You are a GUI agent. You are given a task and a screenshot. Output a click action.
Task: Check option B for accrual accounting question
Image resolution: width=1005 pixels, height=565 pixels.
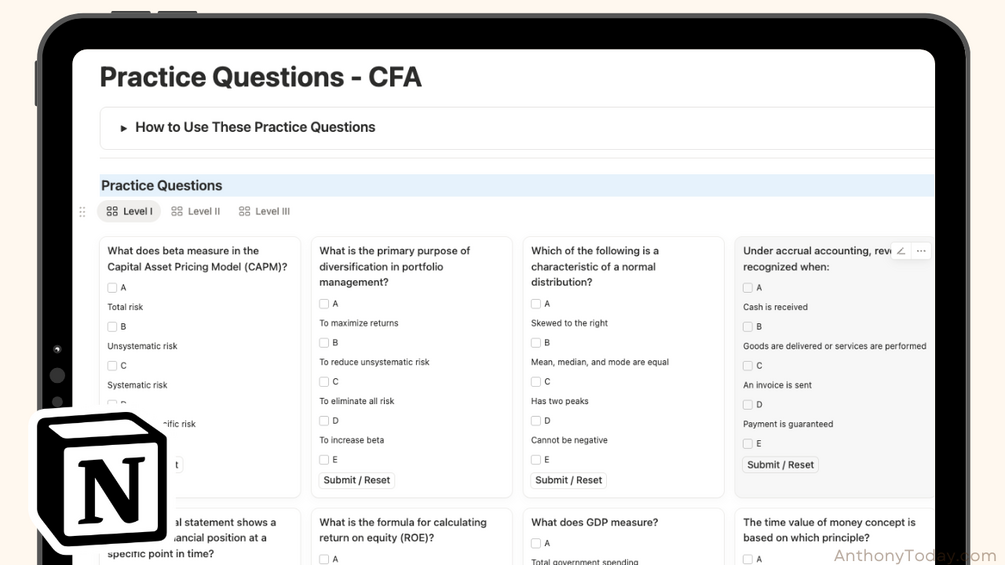(748, 327)
